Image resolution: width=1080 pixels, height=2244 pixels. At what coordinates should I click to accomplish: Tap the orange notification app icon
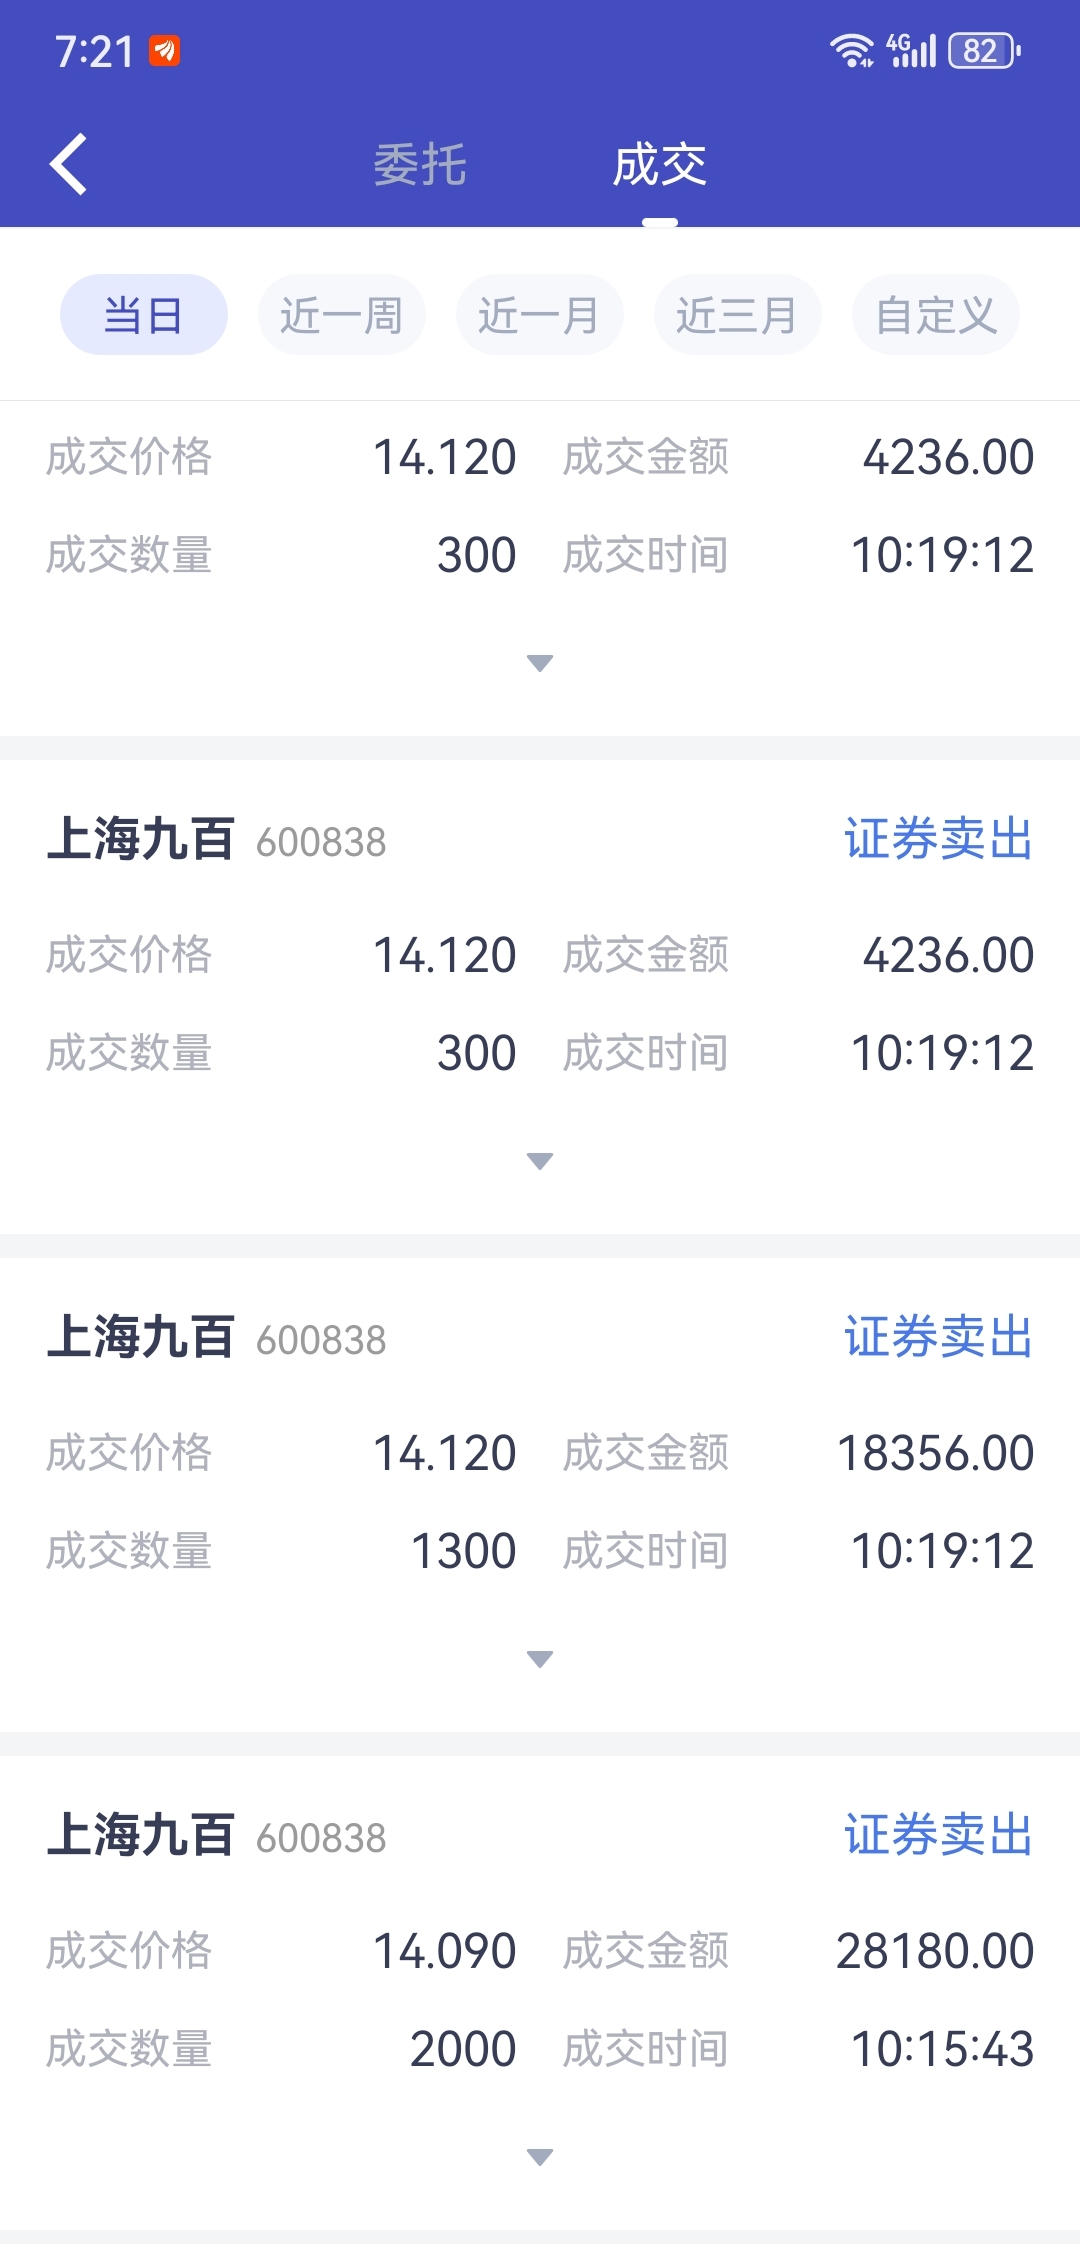[x=165, y=50]
